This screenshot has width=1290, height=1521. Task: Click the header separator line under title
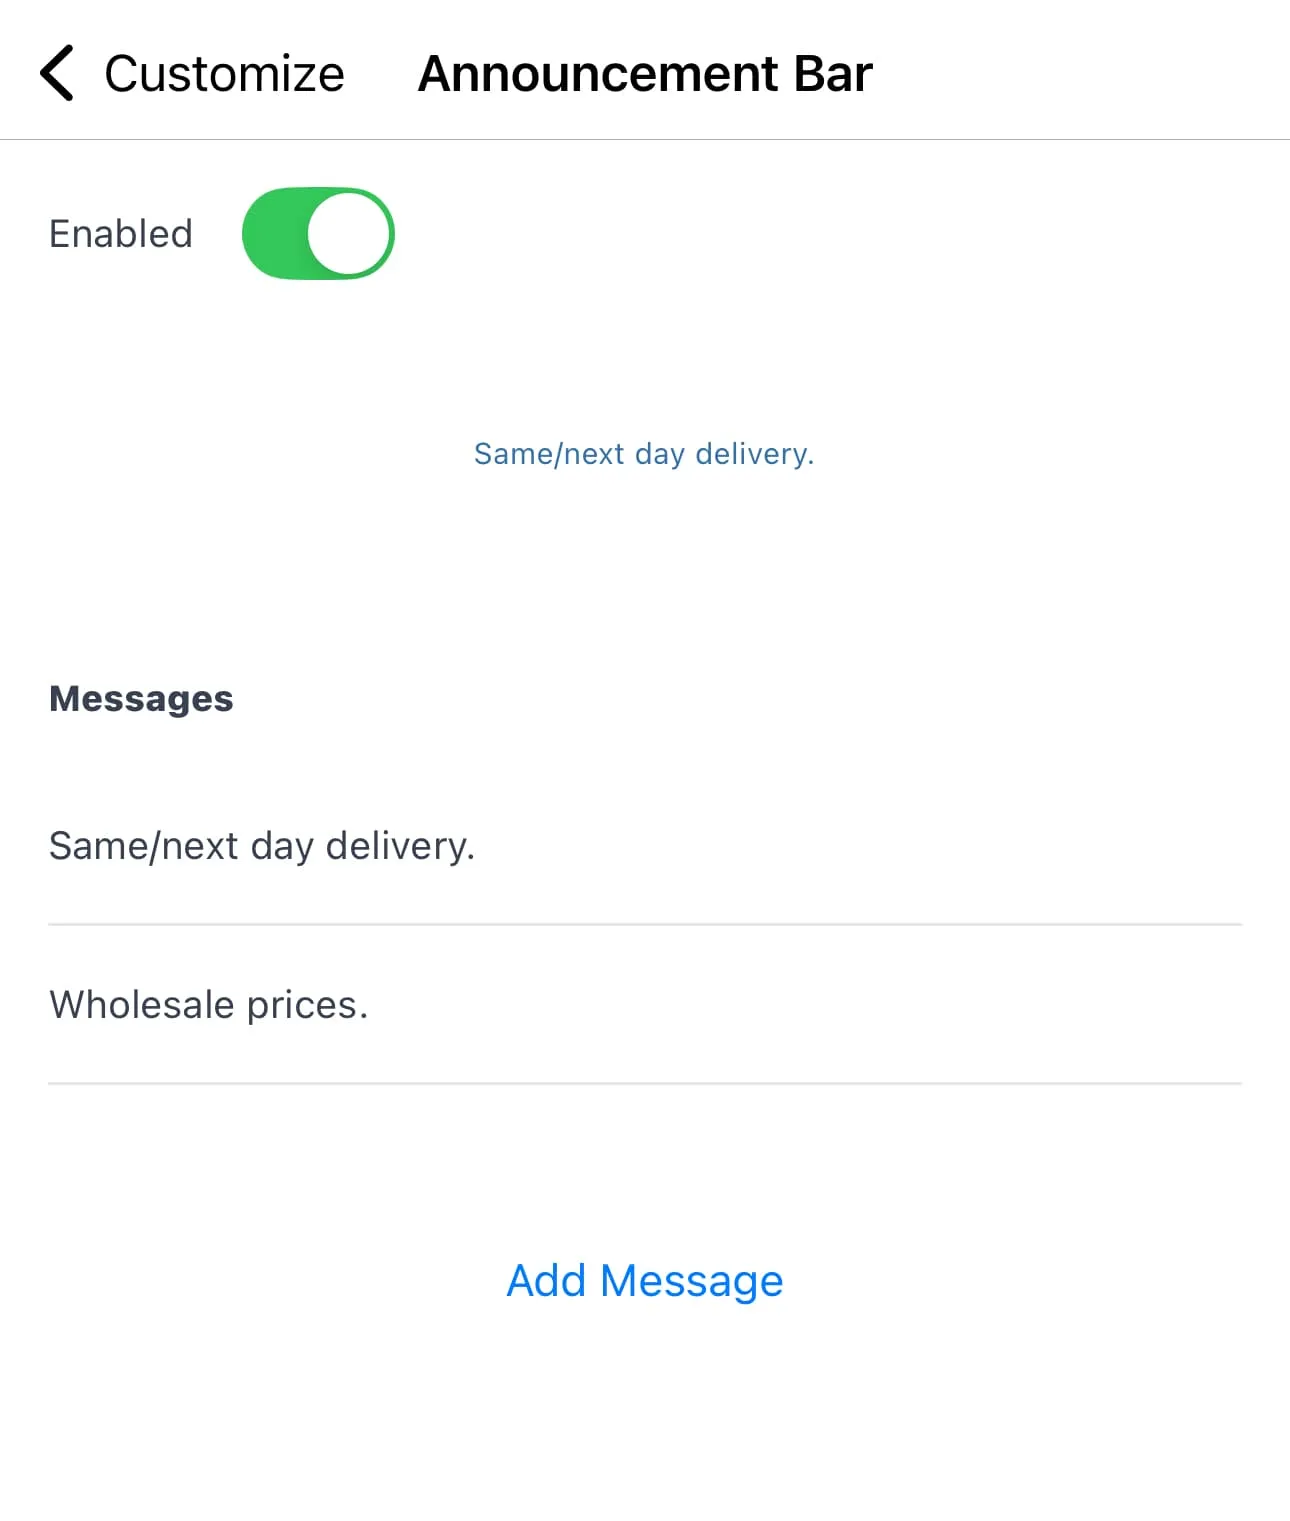(x=645, y=139)
